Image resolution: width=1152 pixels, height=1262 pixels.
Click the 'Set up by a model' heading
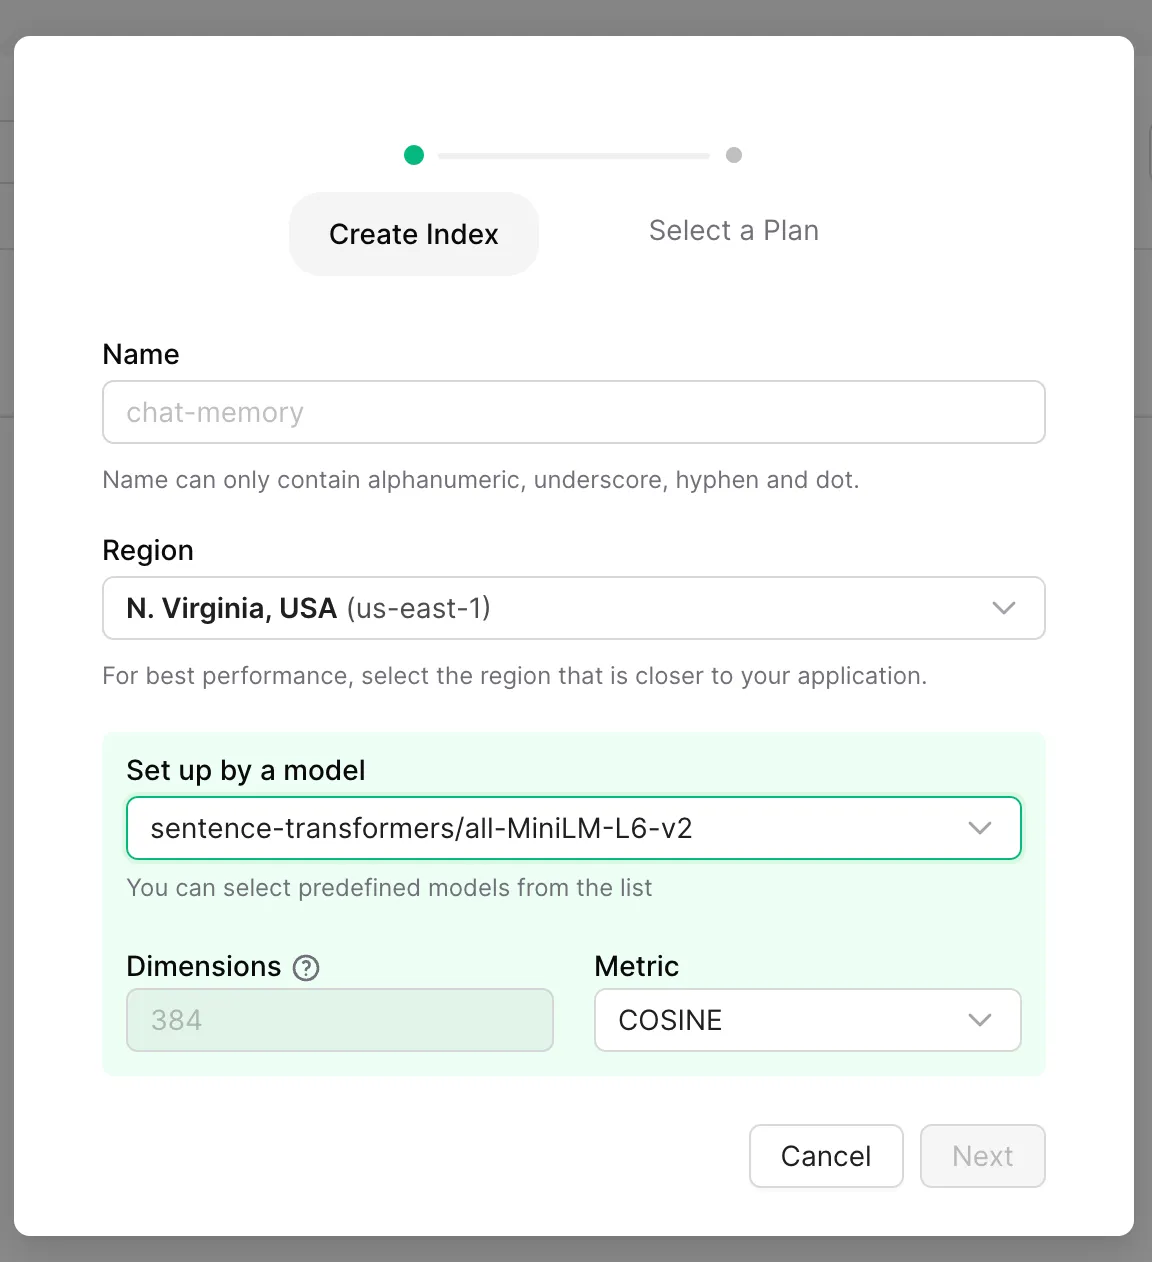[246, 771]
